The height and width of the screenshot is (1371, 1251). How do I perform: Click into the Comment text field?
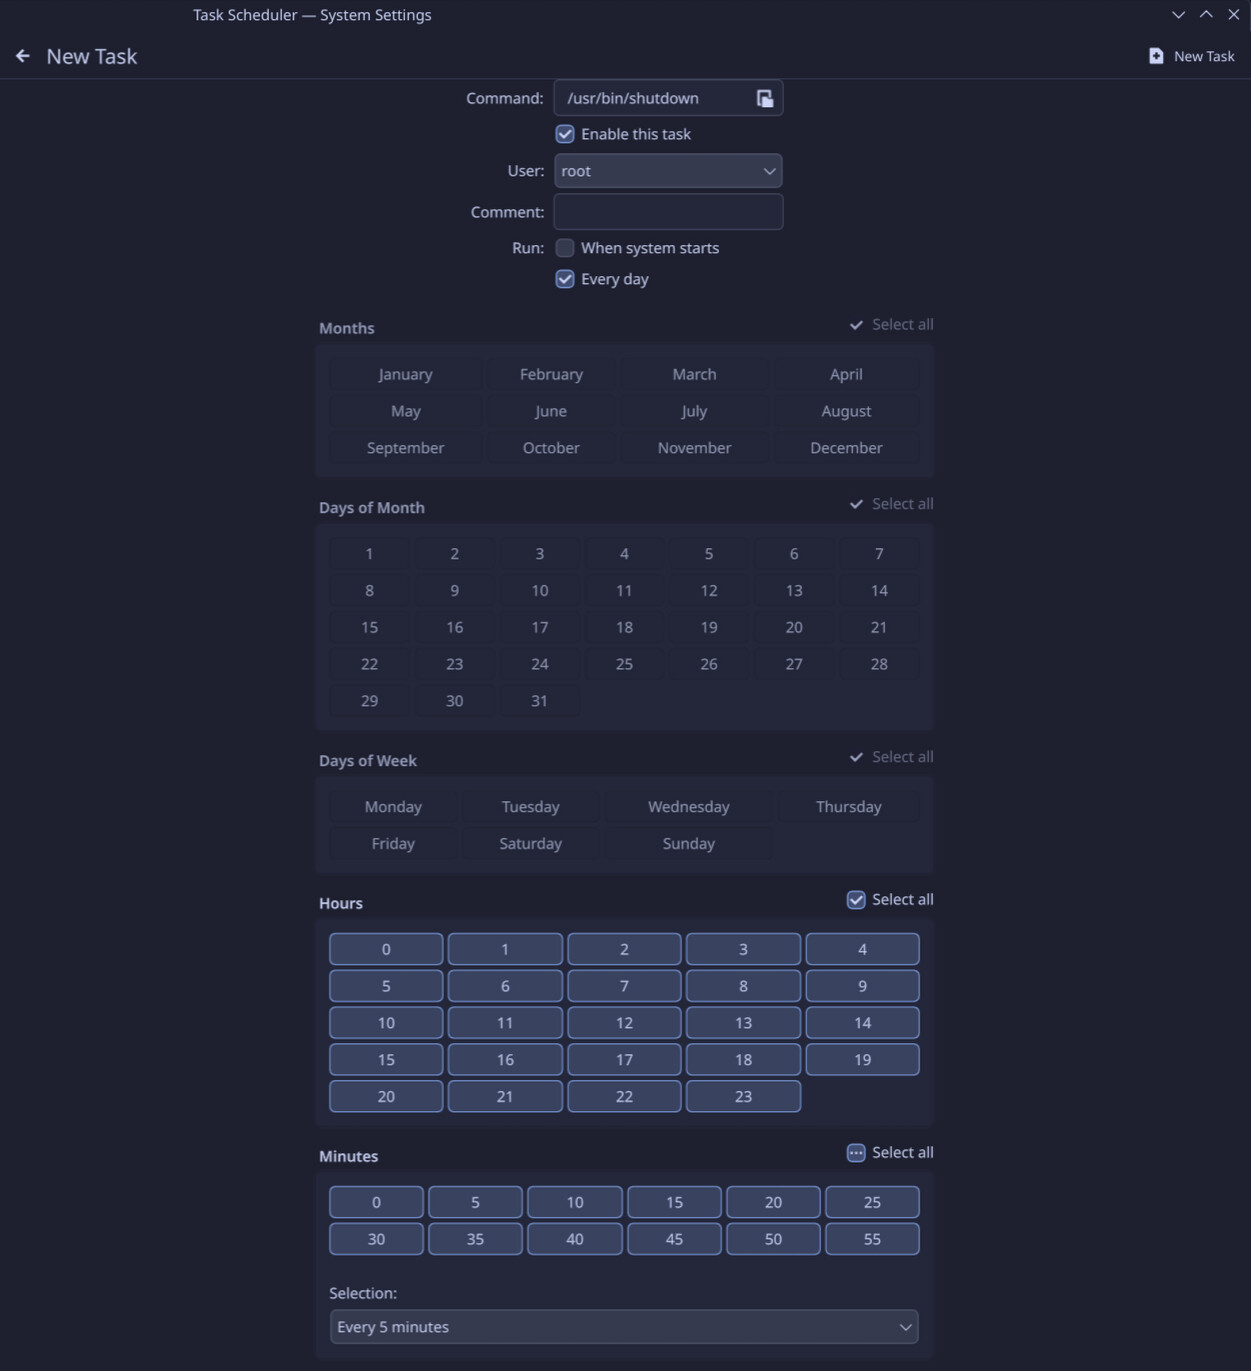[668, 212]
